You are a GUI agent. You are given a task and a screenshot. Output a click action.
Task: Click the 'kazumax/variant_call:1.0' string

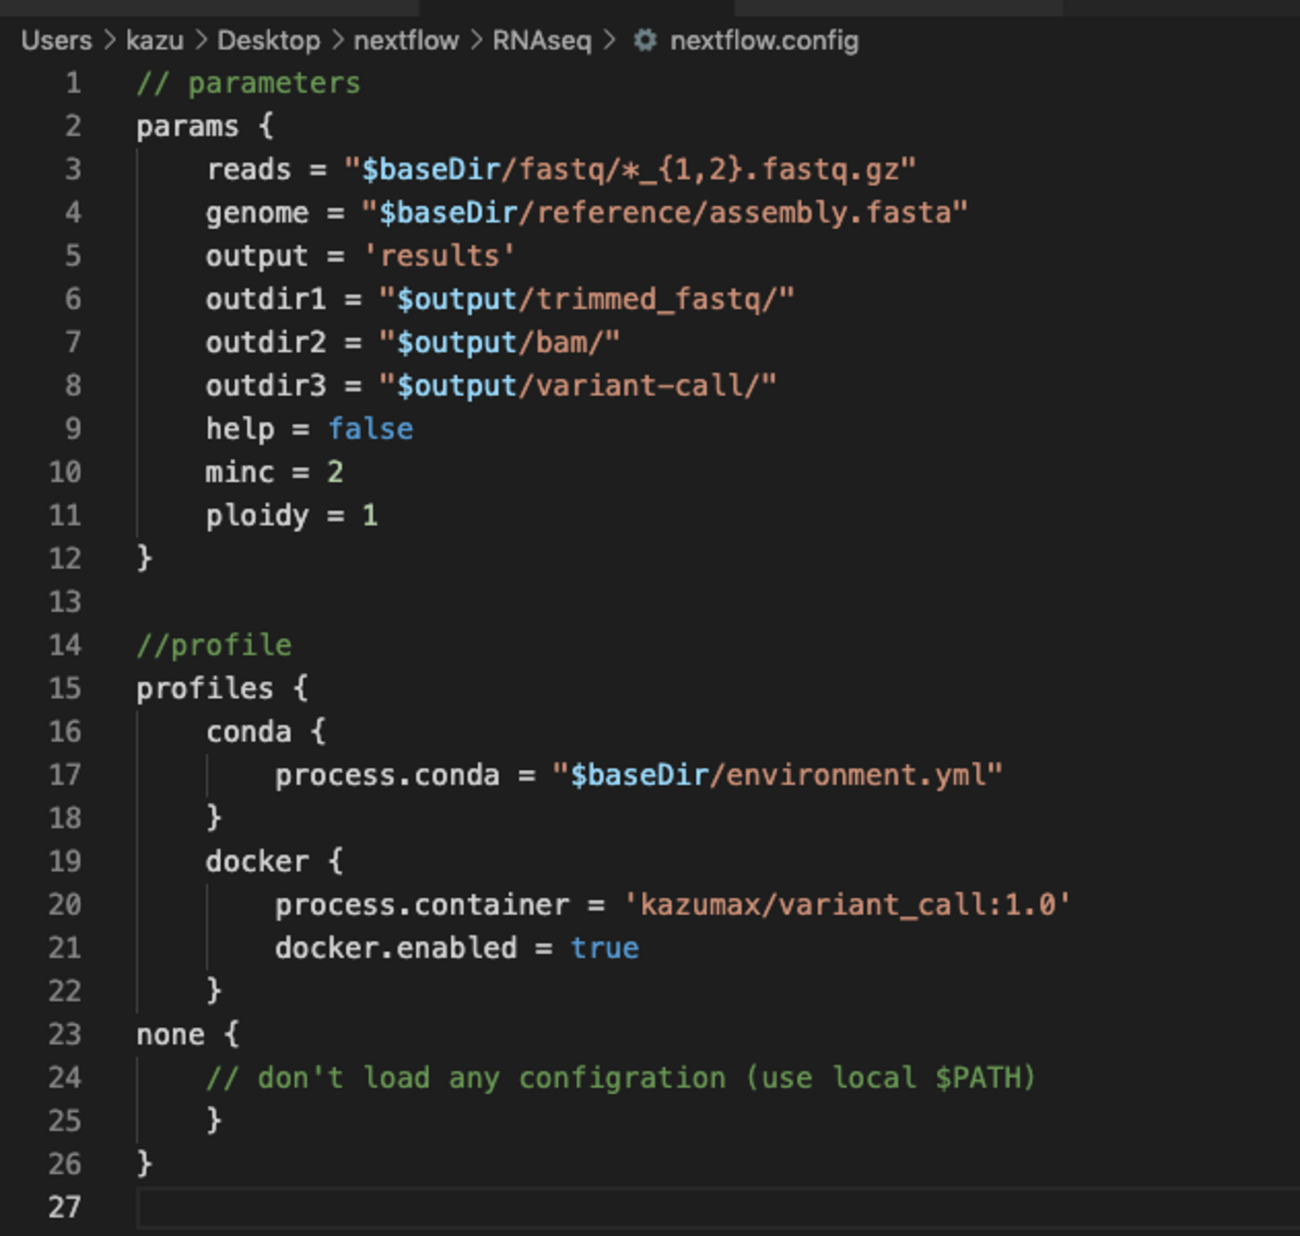pos(847,905)
